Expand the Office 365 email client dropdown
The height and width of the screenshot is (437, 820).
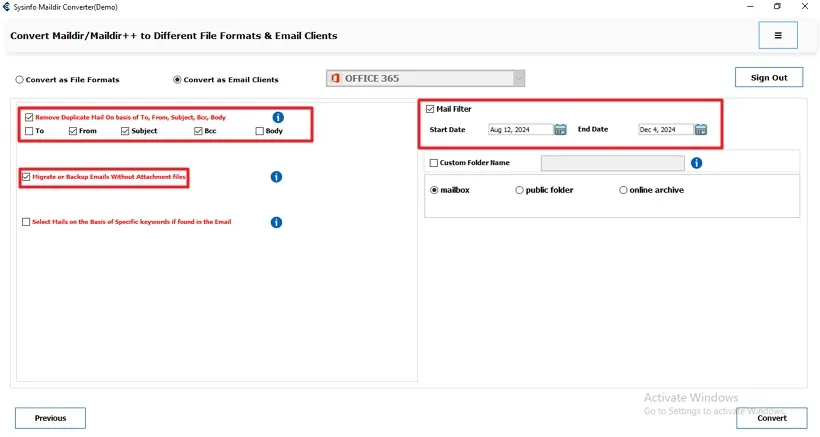click(518, 79)
